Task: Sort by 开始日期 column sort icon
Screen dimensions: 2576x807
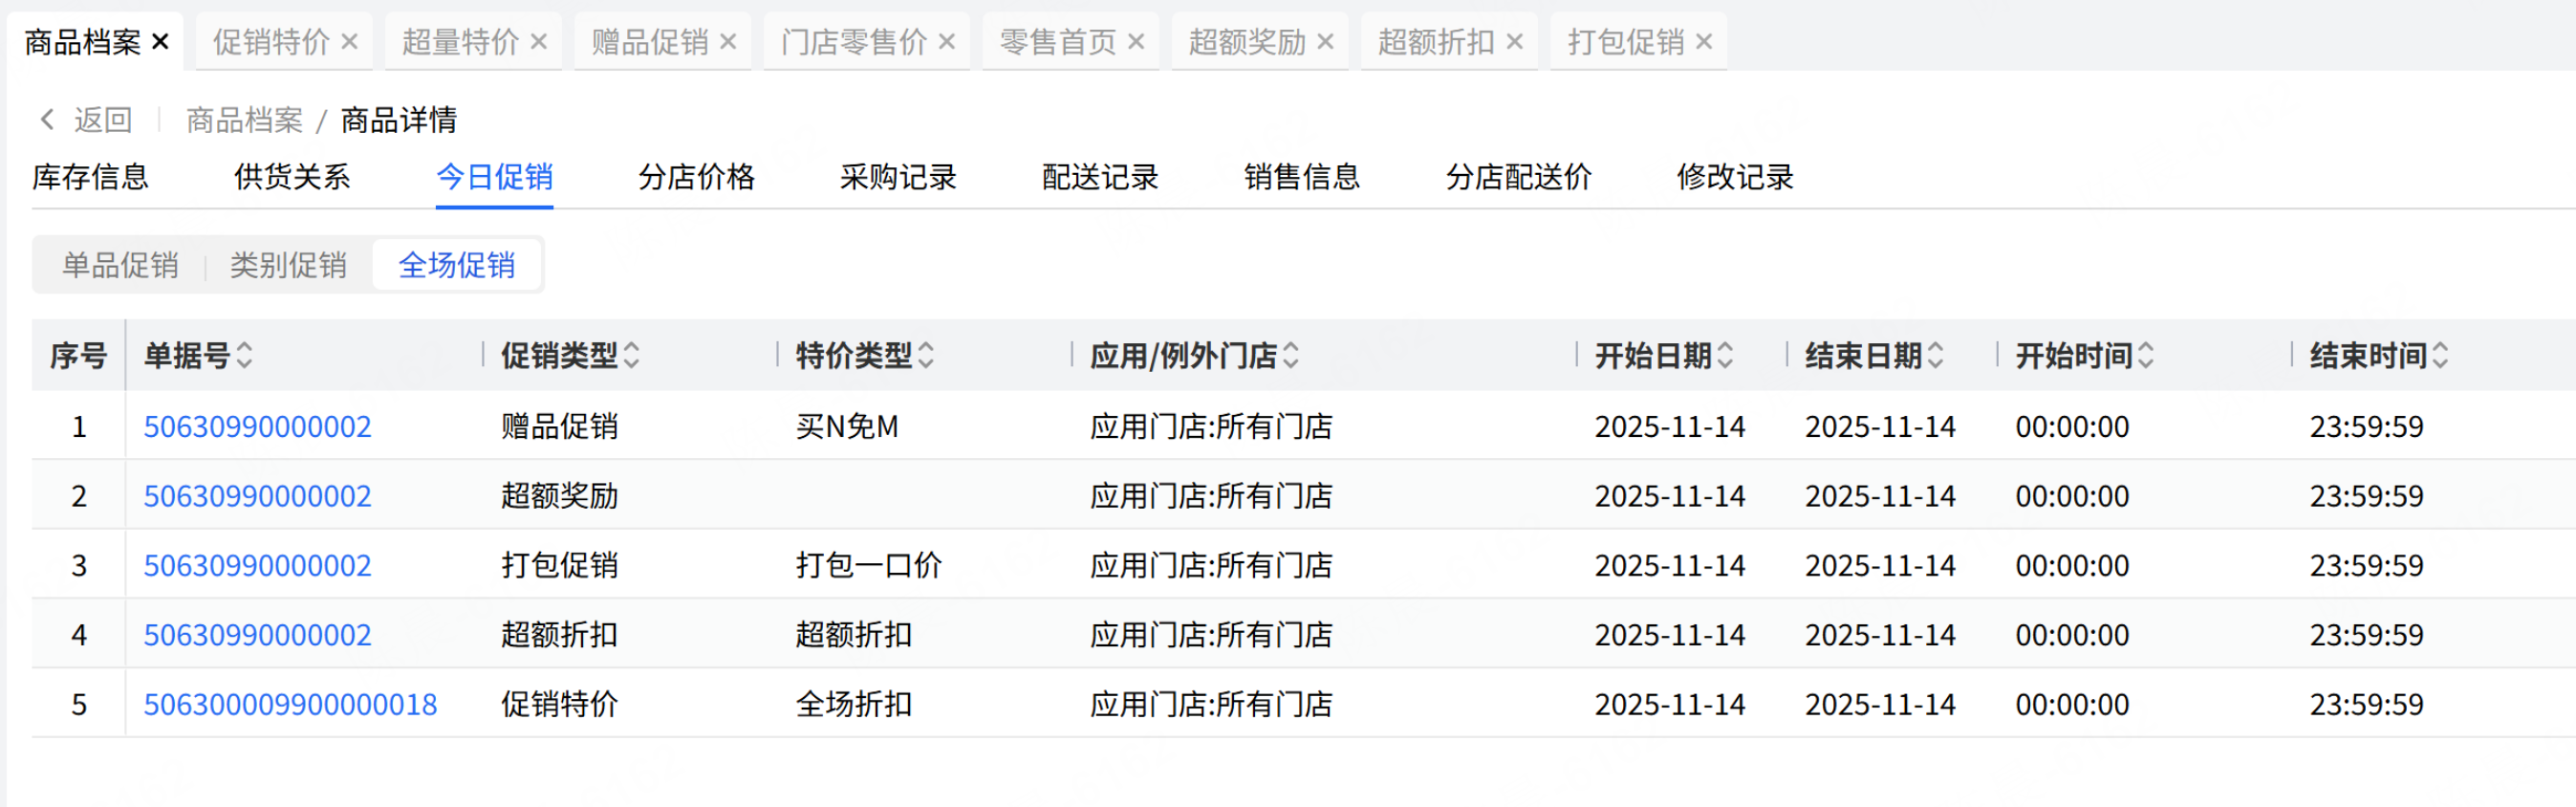Action: pyautogui.click(x=1725, y=355)
